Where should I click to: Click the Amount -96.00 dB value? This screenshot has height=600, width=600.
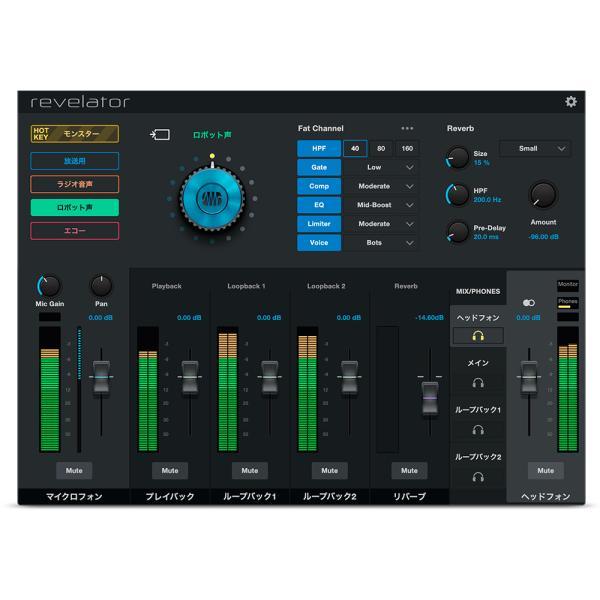[543, 237]
